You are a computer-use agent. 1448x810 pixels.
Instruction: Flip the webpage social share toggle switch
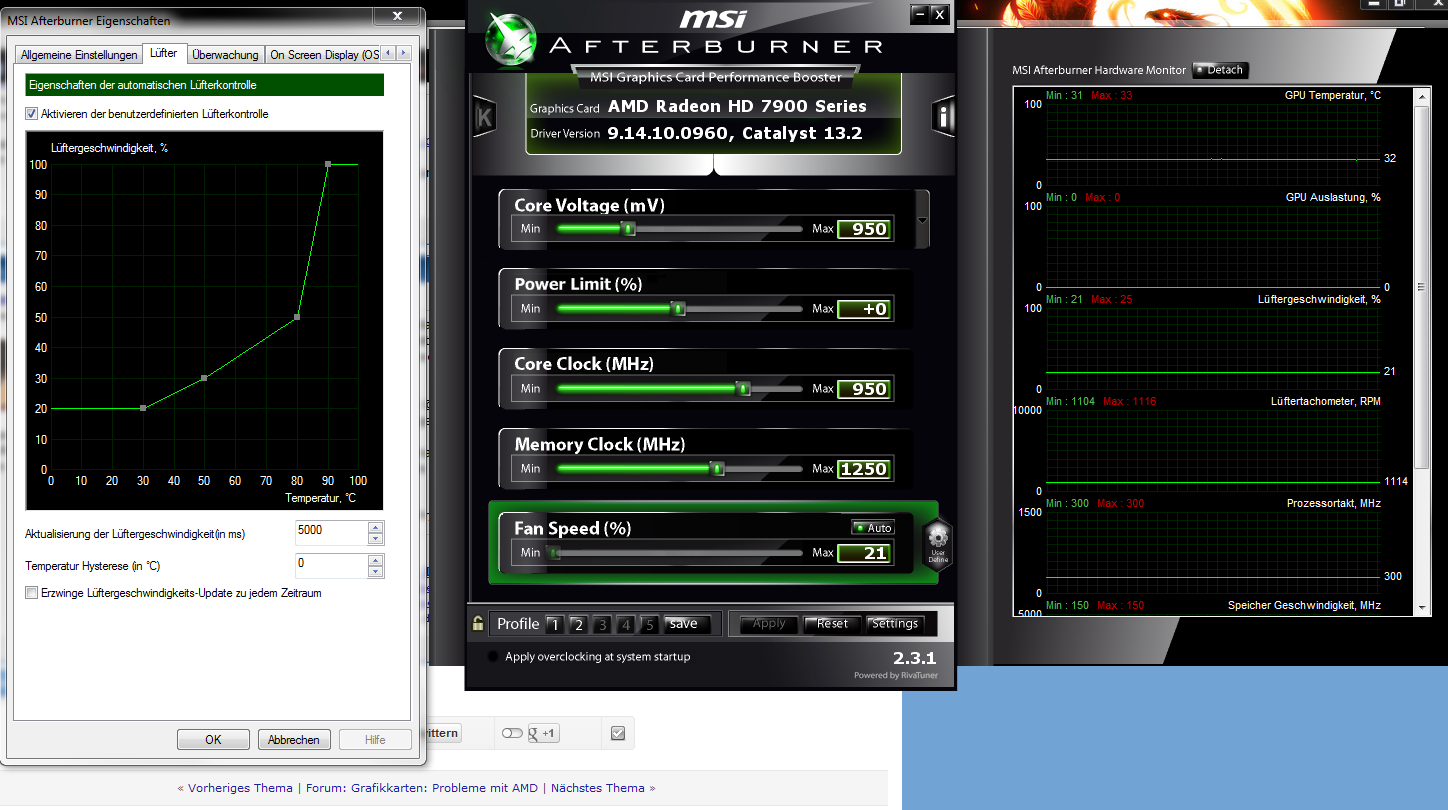(512, 733)
